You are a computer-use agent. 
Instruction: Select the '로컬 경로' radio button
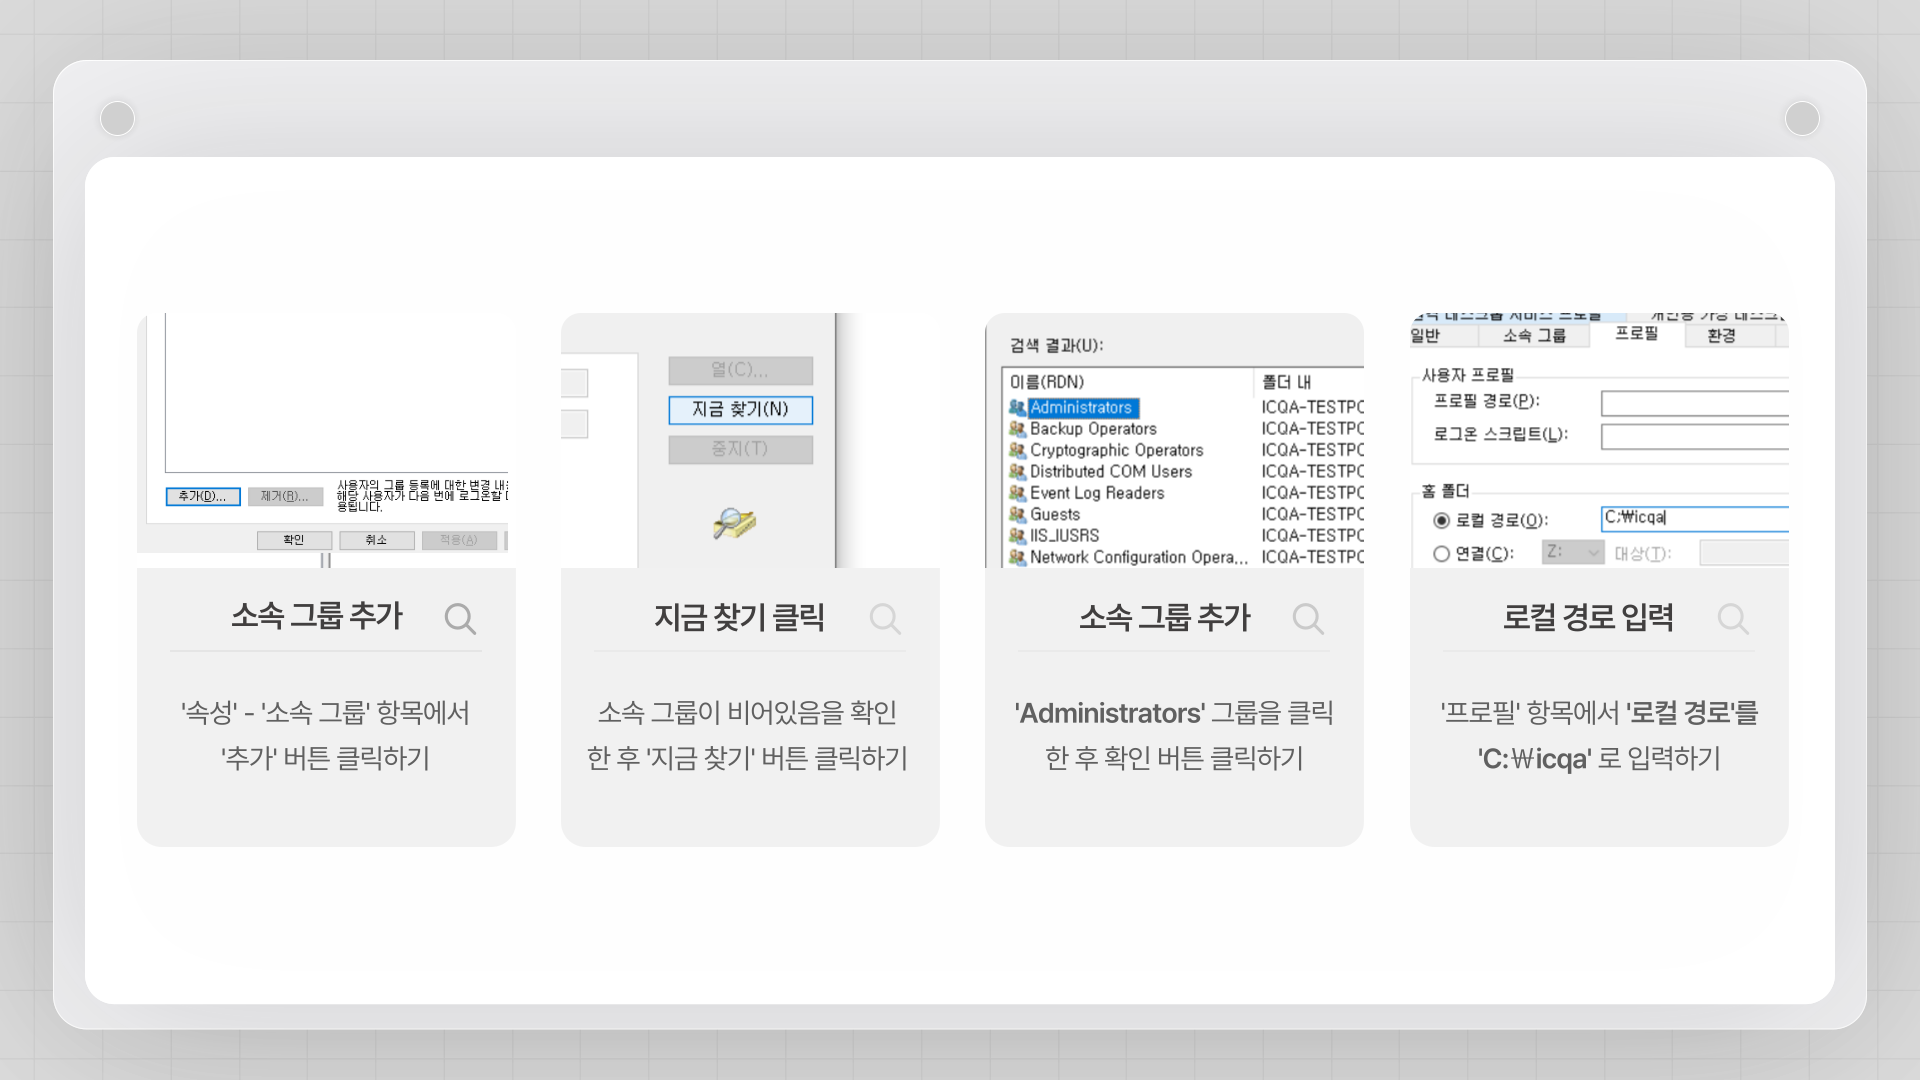point(1441,520)
